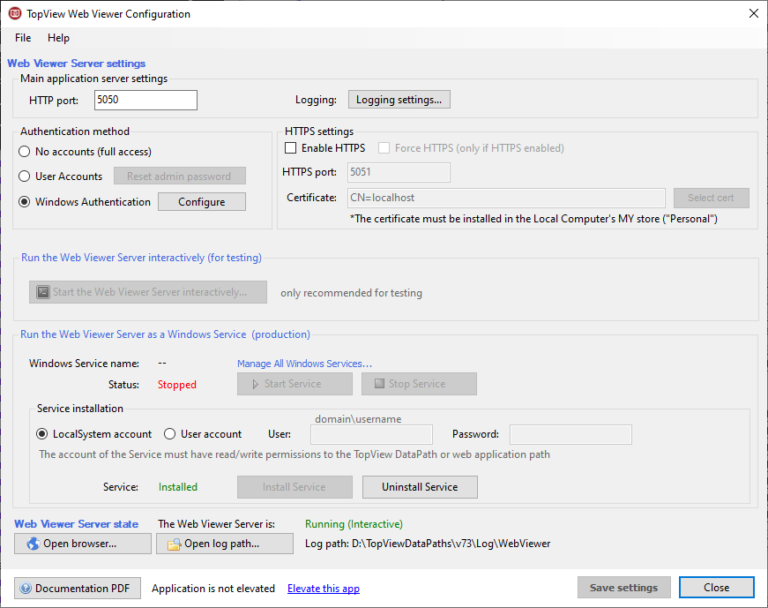This screenshot has height=608, width=768.
Task: Enable the HTTPS checkbox
Action: (x=291, y=148)
